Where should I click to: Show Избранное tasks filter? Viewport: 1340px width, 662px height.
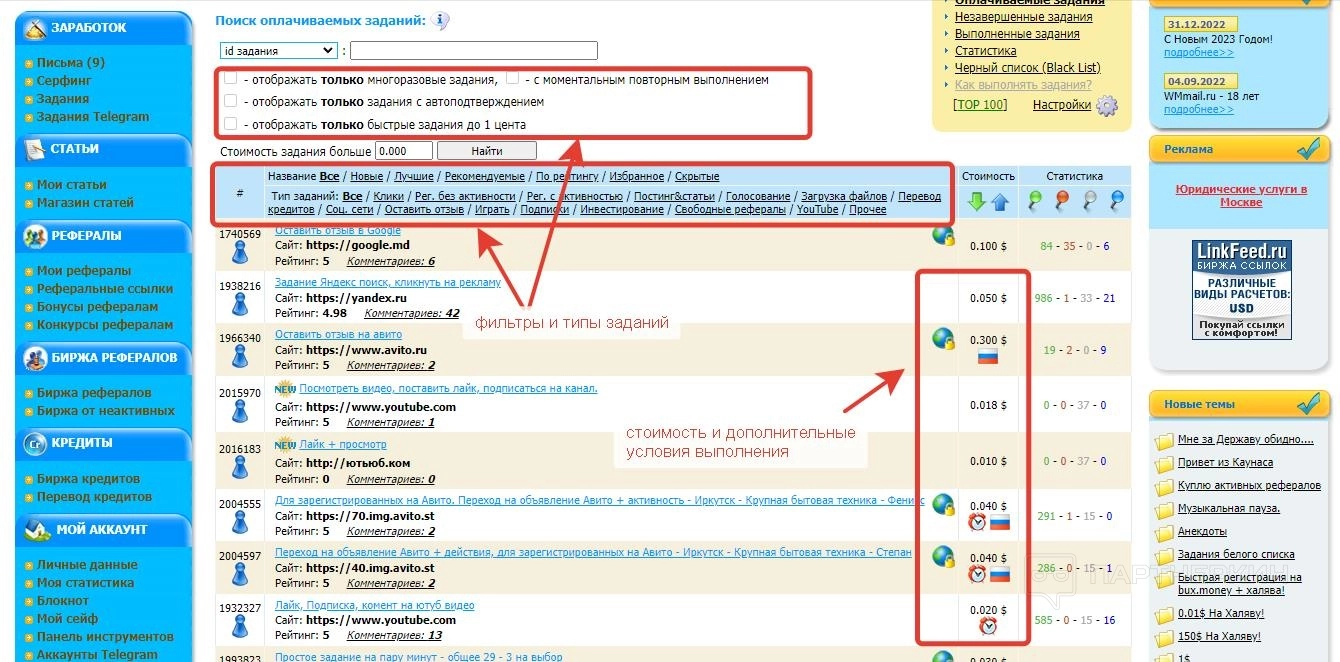pos(636,177)
